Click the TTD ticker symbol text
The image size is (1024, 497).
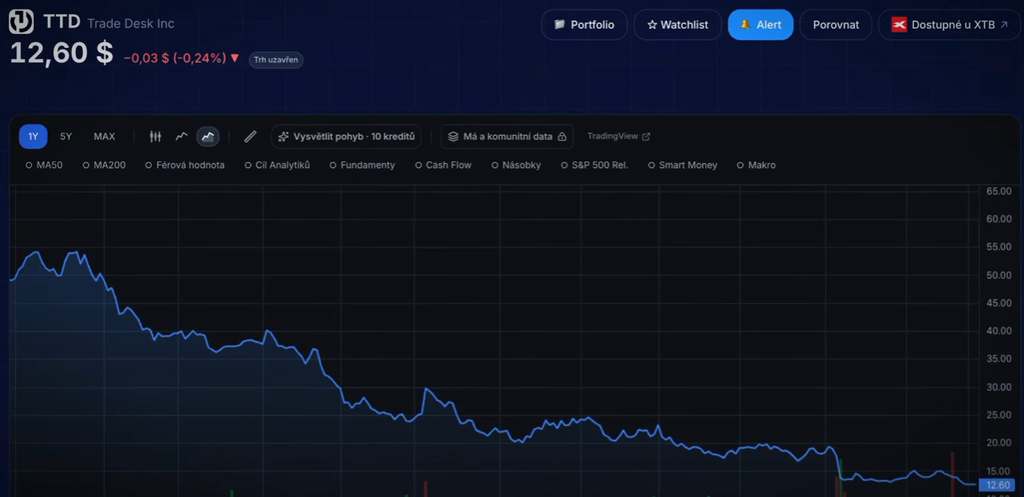point(62,22)
